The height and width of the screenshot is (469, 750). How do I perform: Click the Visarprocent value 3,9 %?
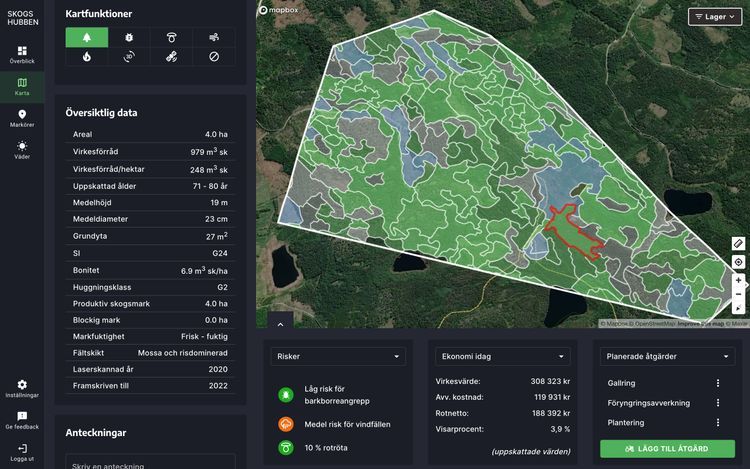[560, 429]
